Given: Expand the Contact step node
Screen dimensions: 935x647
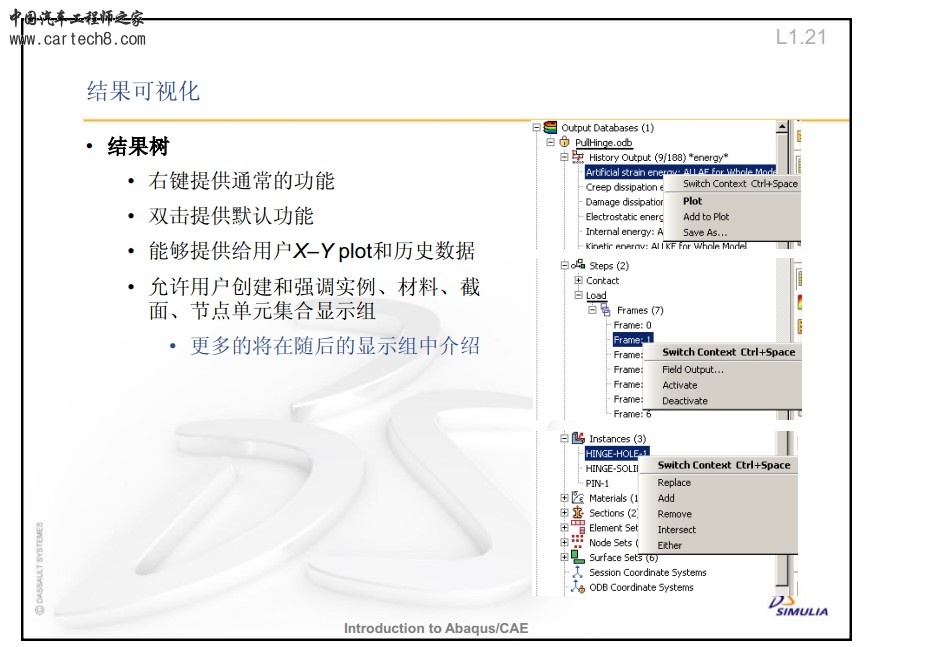Looking at the screenshot, I should 578,281.
